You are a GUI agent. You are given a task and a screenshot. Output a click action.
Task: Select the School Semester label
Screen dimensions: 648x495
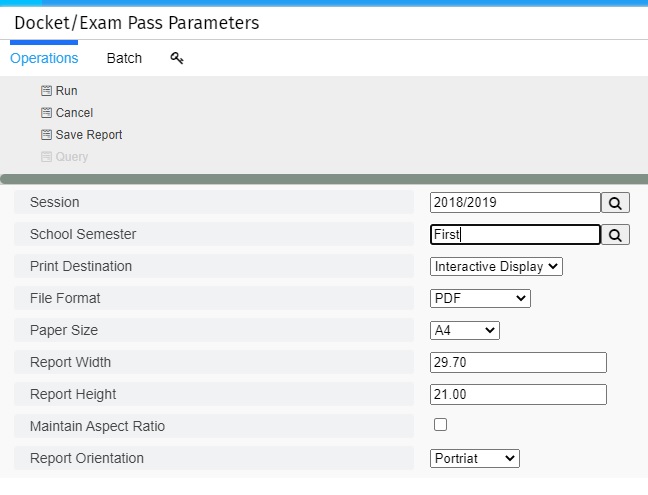click(83, 234)
